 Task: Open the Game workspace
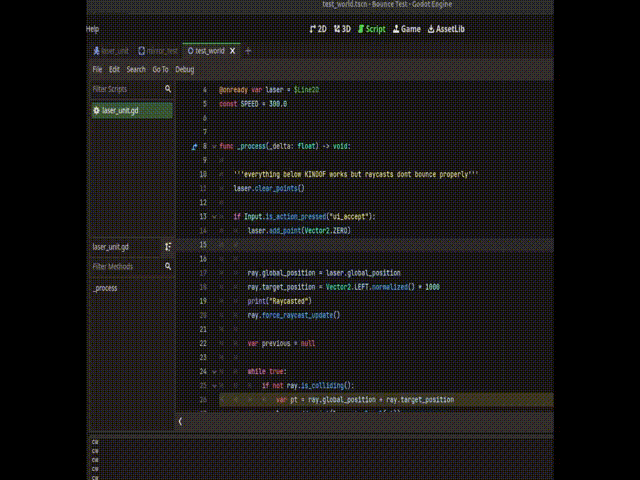tap(406, 29)
